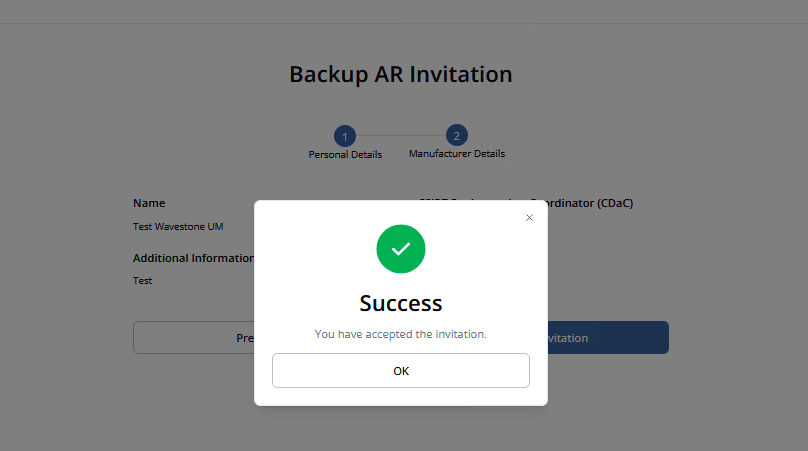Confirm the Success dialog with OK
The height and width of the screenshot is (451, 808).
coord(400,371)
